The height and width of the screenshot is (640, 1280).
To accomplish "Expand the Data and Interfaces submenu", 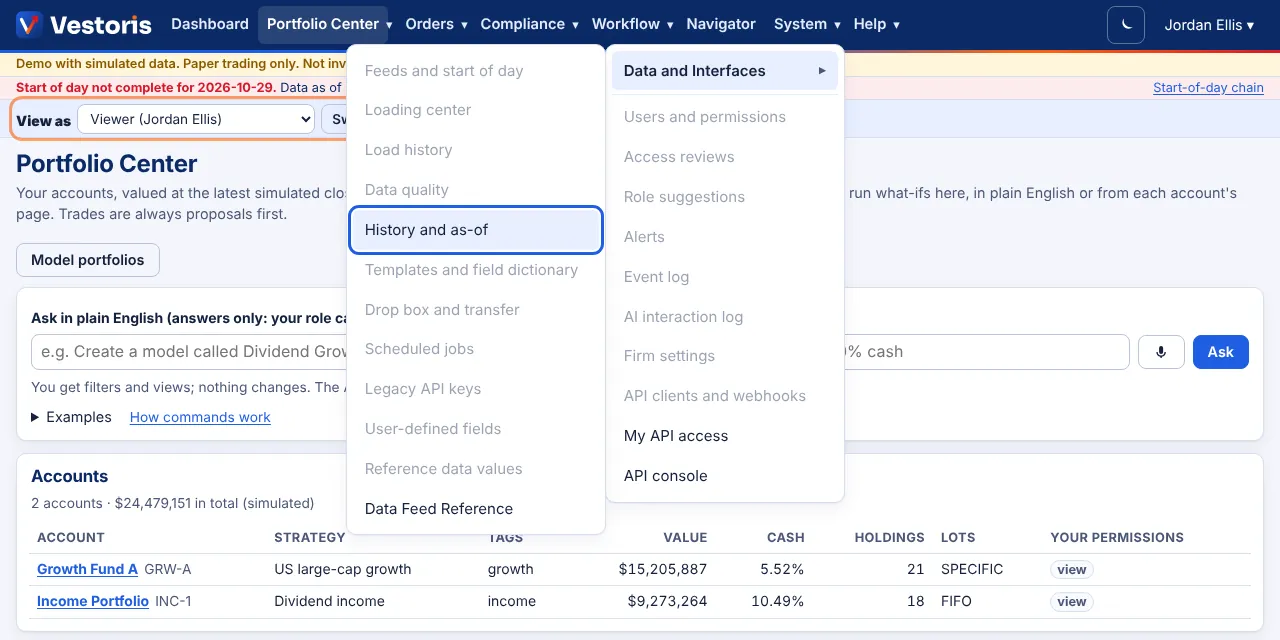I will tap(725, 71).
